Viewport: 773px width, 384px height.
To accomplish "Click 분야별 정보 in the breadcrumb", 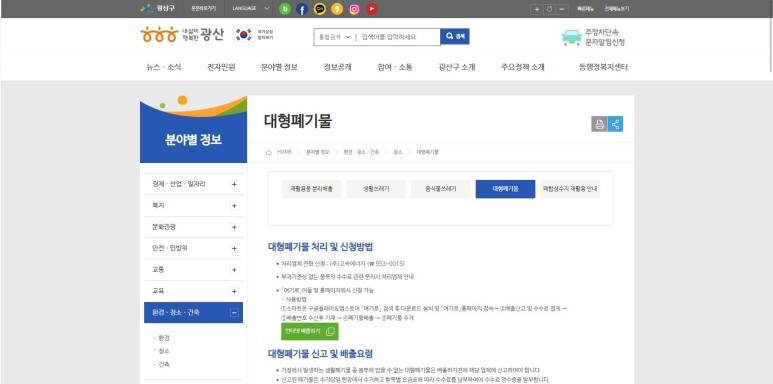I will (x=317, y=152).
